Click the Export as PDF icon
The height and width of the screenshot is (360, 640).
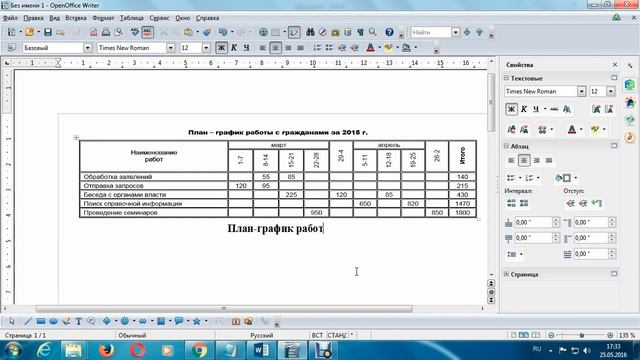[93, 32]
